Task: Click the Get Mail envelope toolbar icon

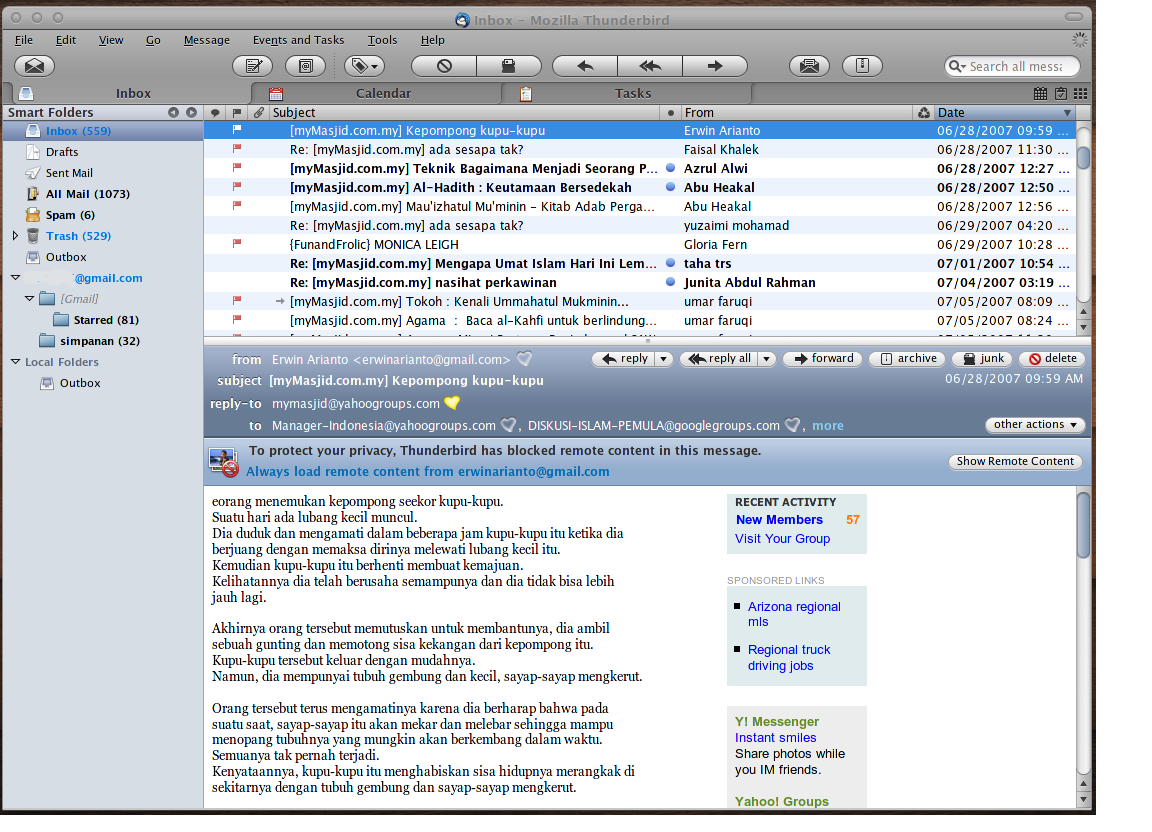Action: click(35, 66)
